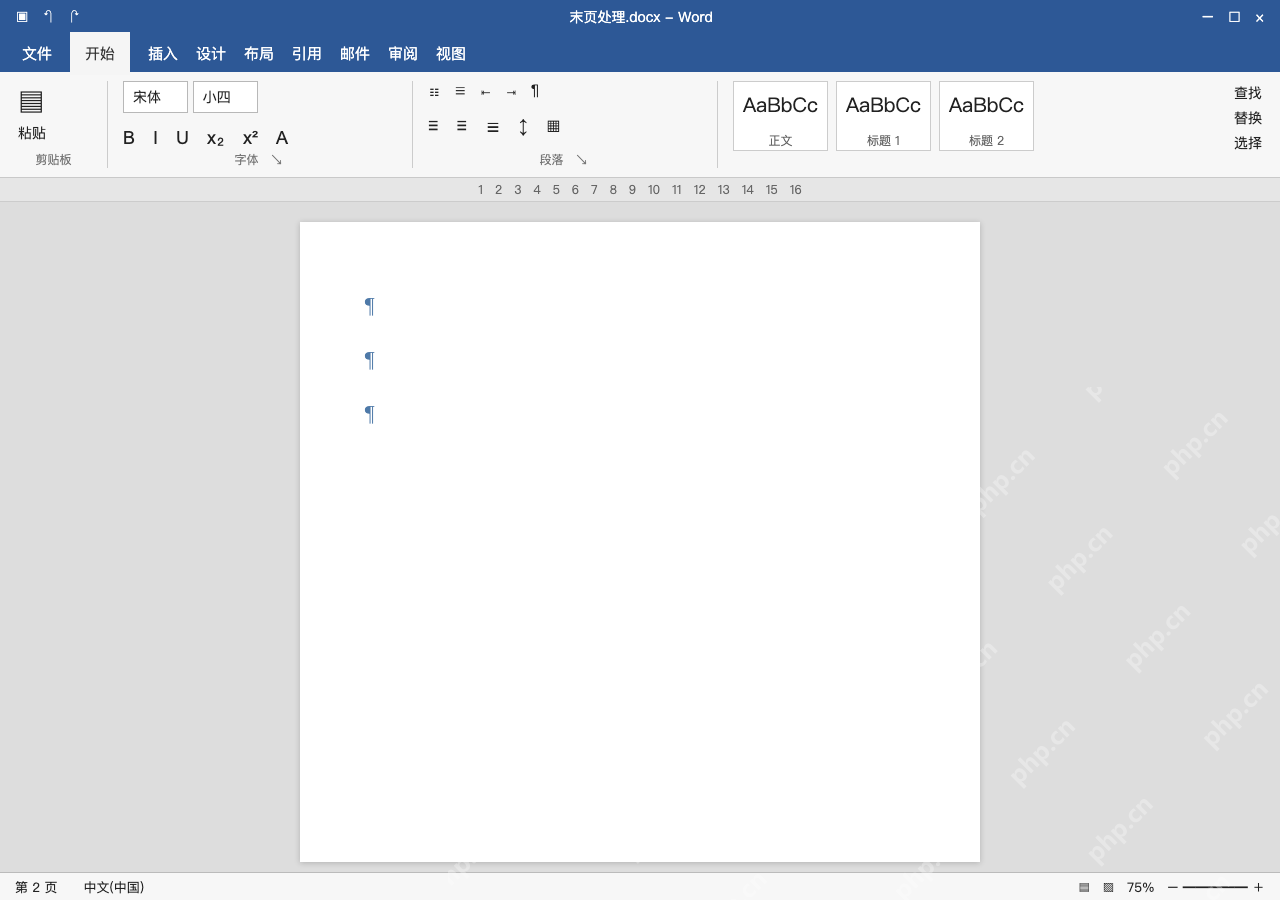Screen dimensions: 1280x900
Task: Increase the paragraph indent
Action: (x=511, y=92)
